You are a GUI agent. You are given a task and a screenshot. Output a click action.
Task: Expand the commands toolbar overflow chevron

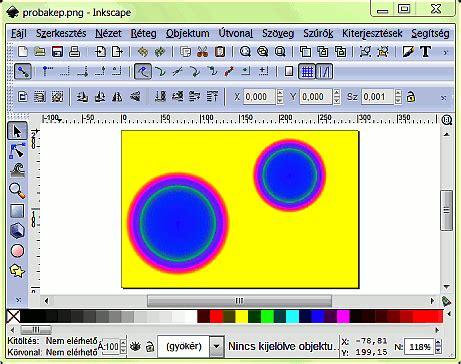point(445,52)
